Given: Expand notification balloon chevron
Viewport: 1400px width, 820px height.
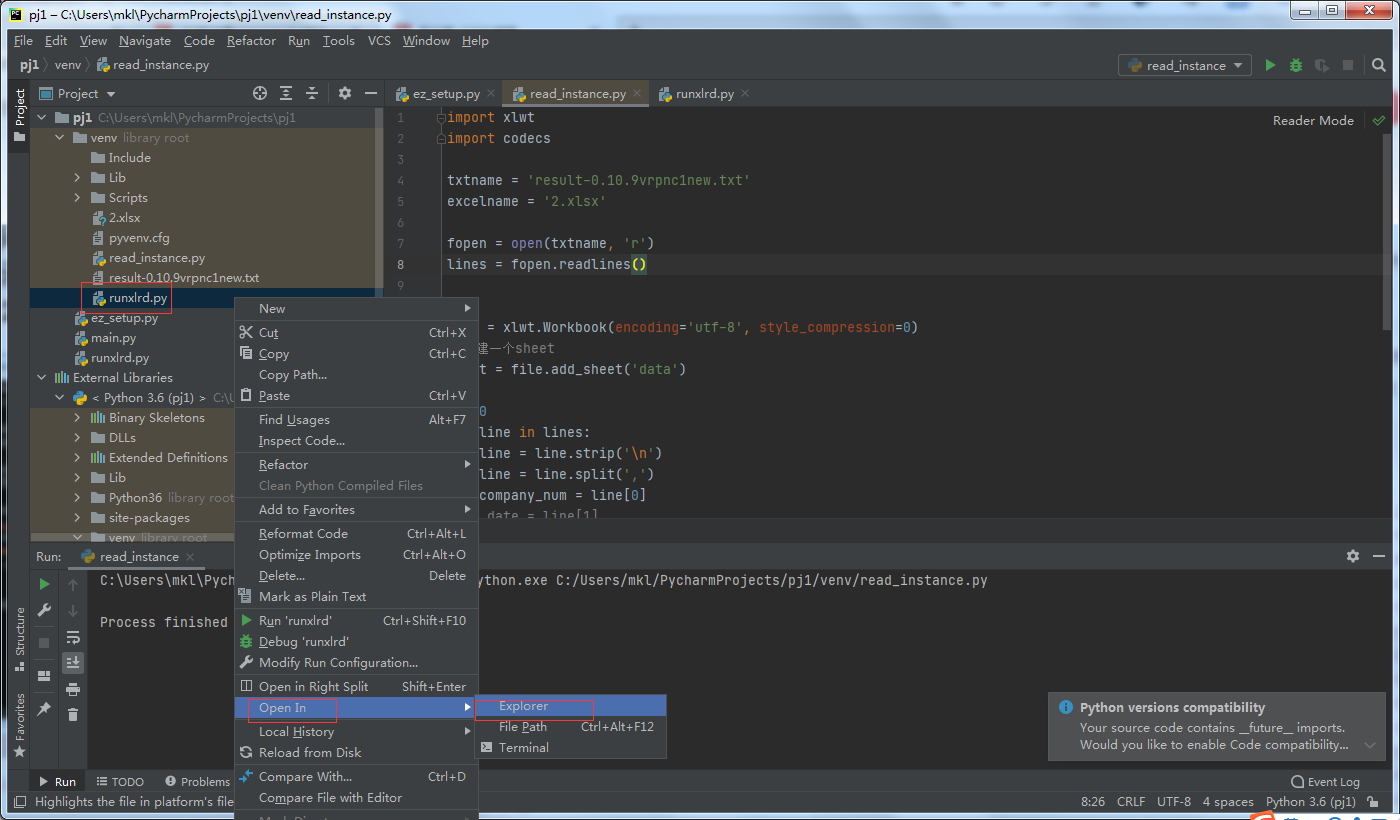Looking at the screenshot, I should [x=1370, y=745].
